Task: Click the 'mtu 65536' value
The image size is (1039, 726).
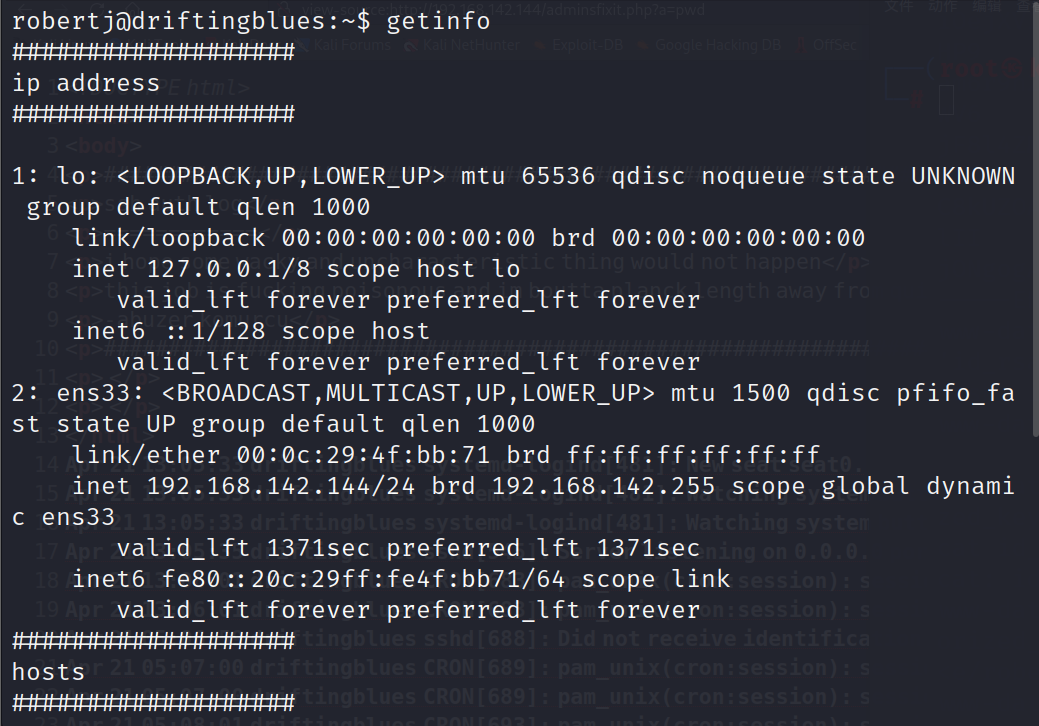Action: (528, 176)
